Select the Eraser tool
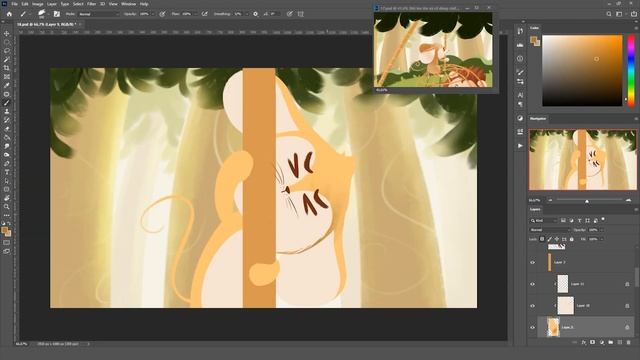This screenshot has width=640, height=360. (7, 129)
